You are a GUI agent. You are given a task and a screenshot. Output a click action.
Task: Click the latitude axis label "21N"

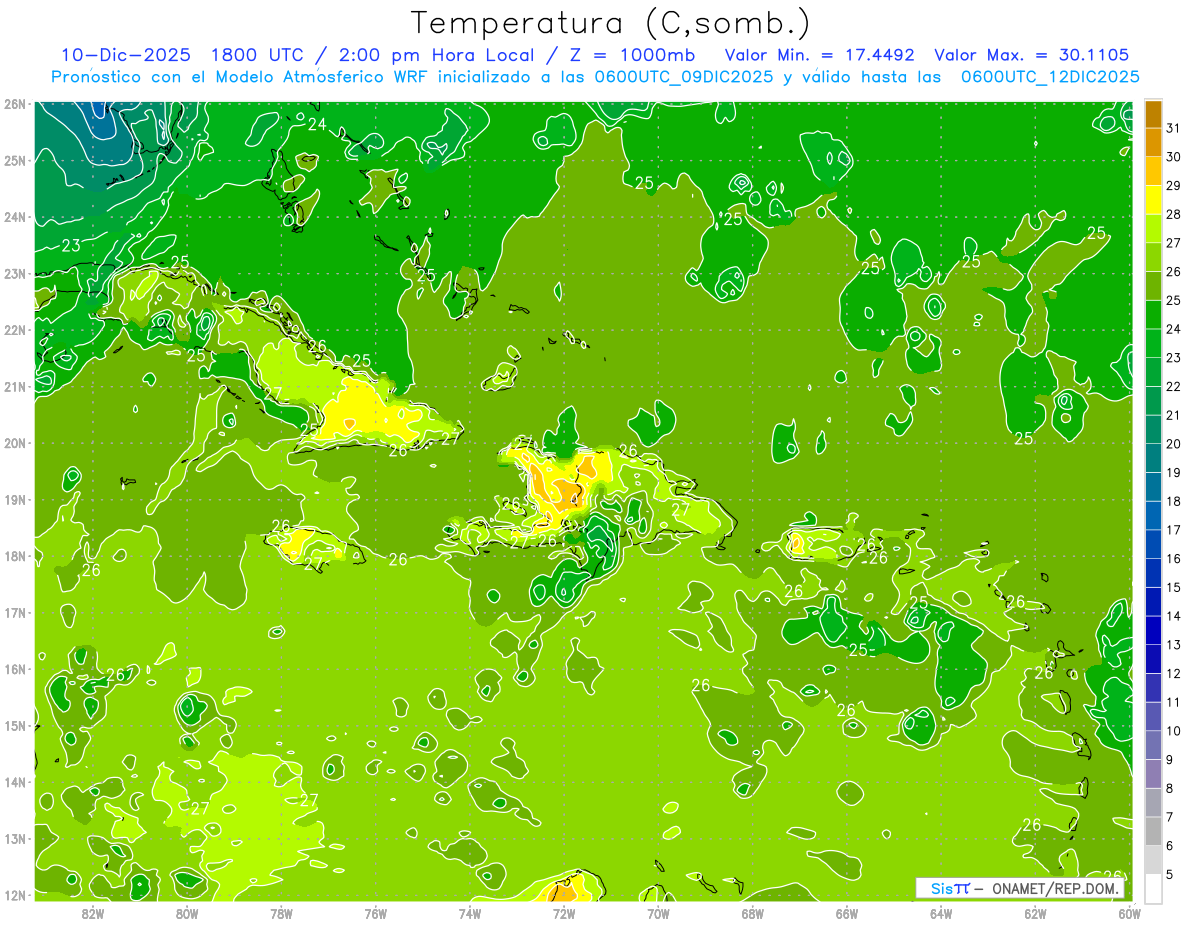coord(15,386)
